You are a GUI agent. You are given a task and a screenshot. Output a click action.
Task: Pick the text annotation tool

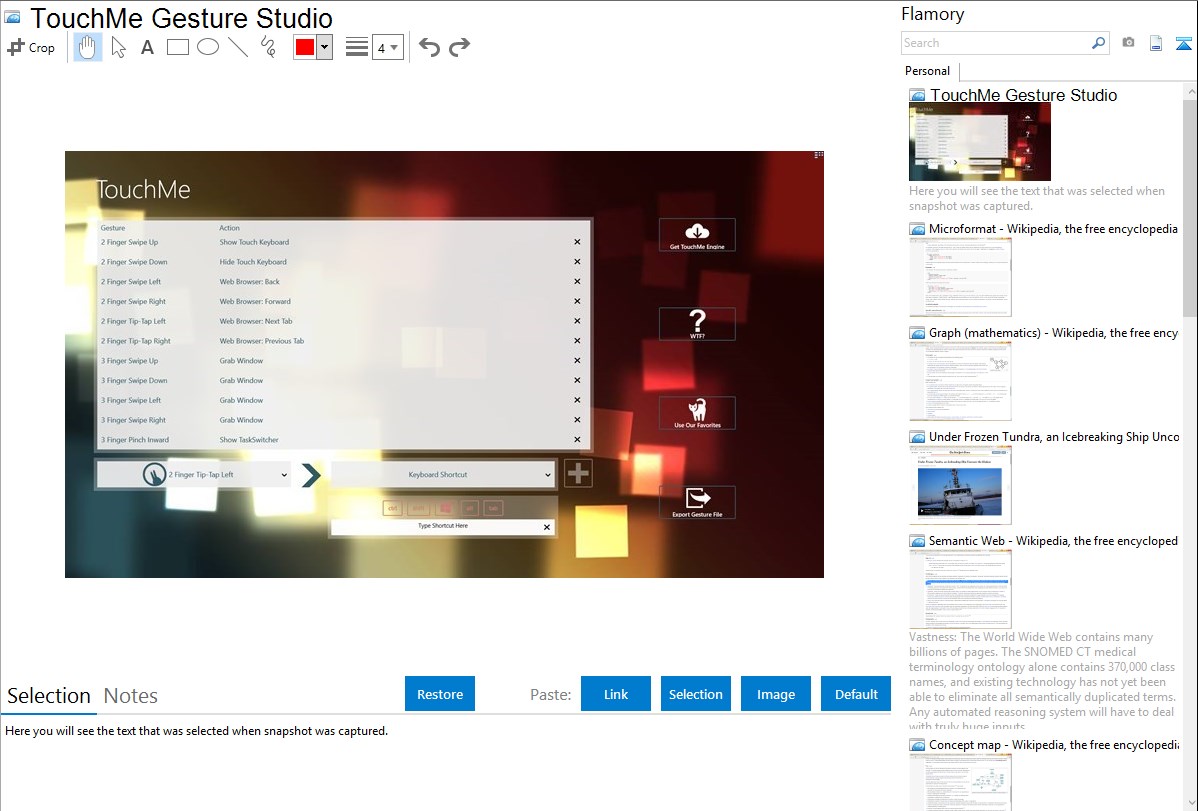point(147,47)
